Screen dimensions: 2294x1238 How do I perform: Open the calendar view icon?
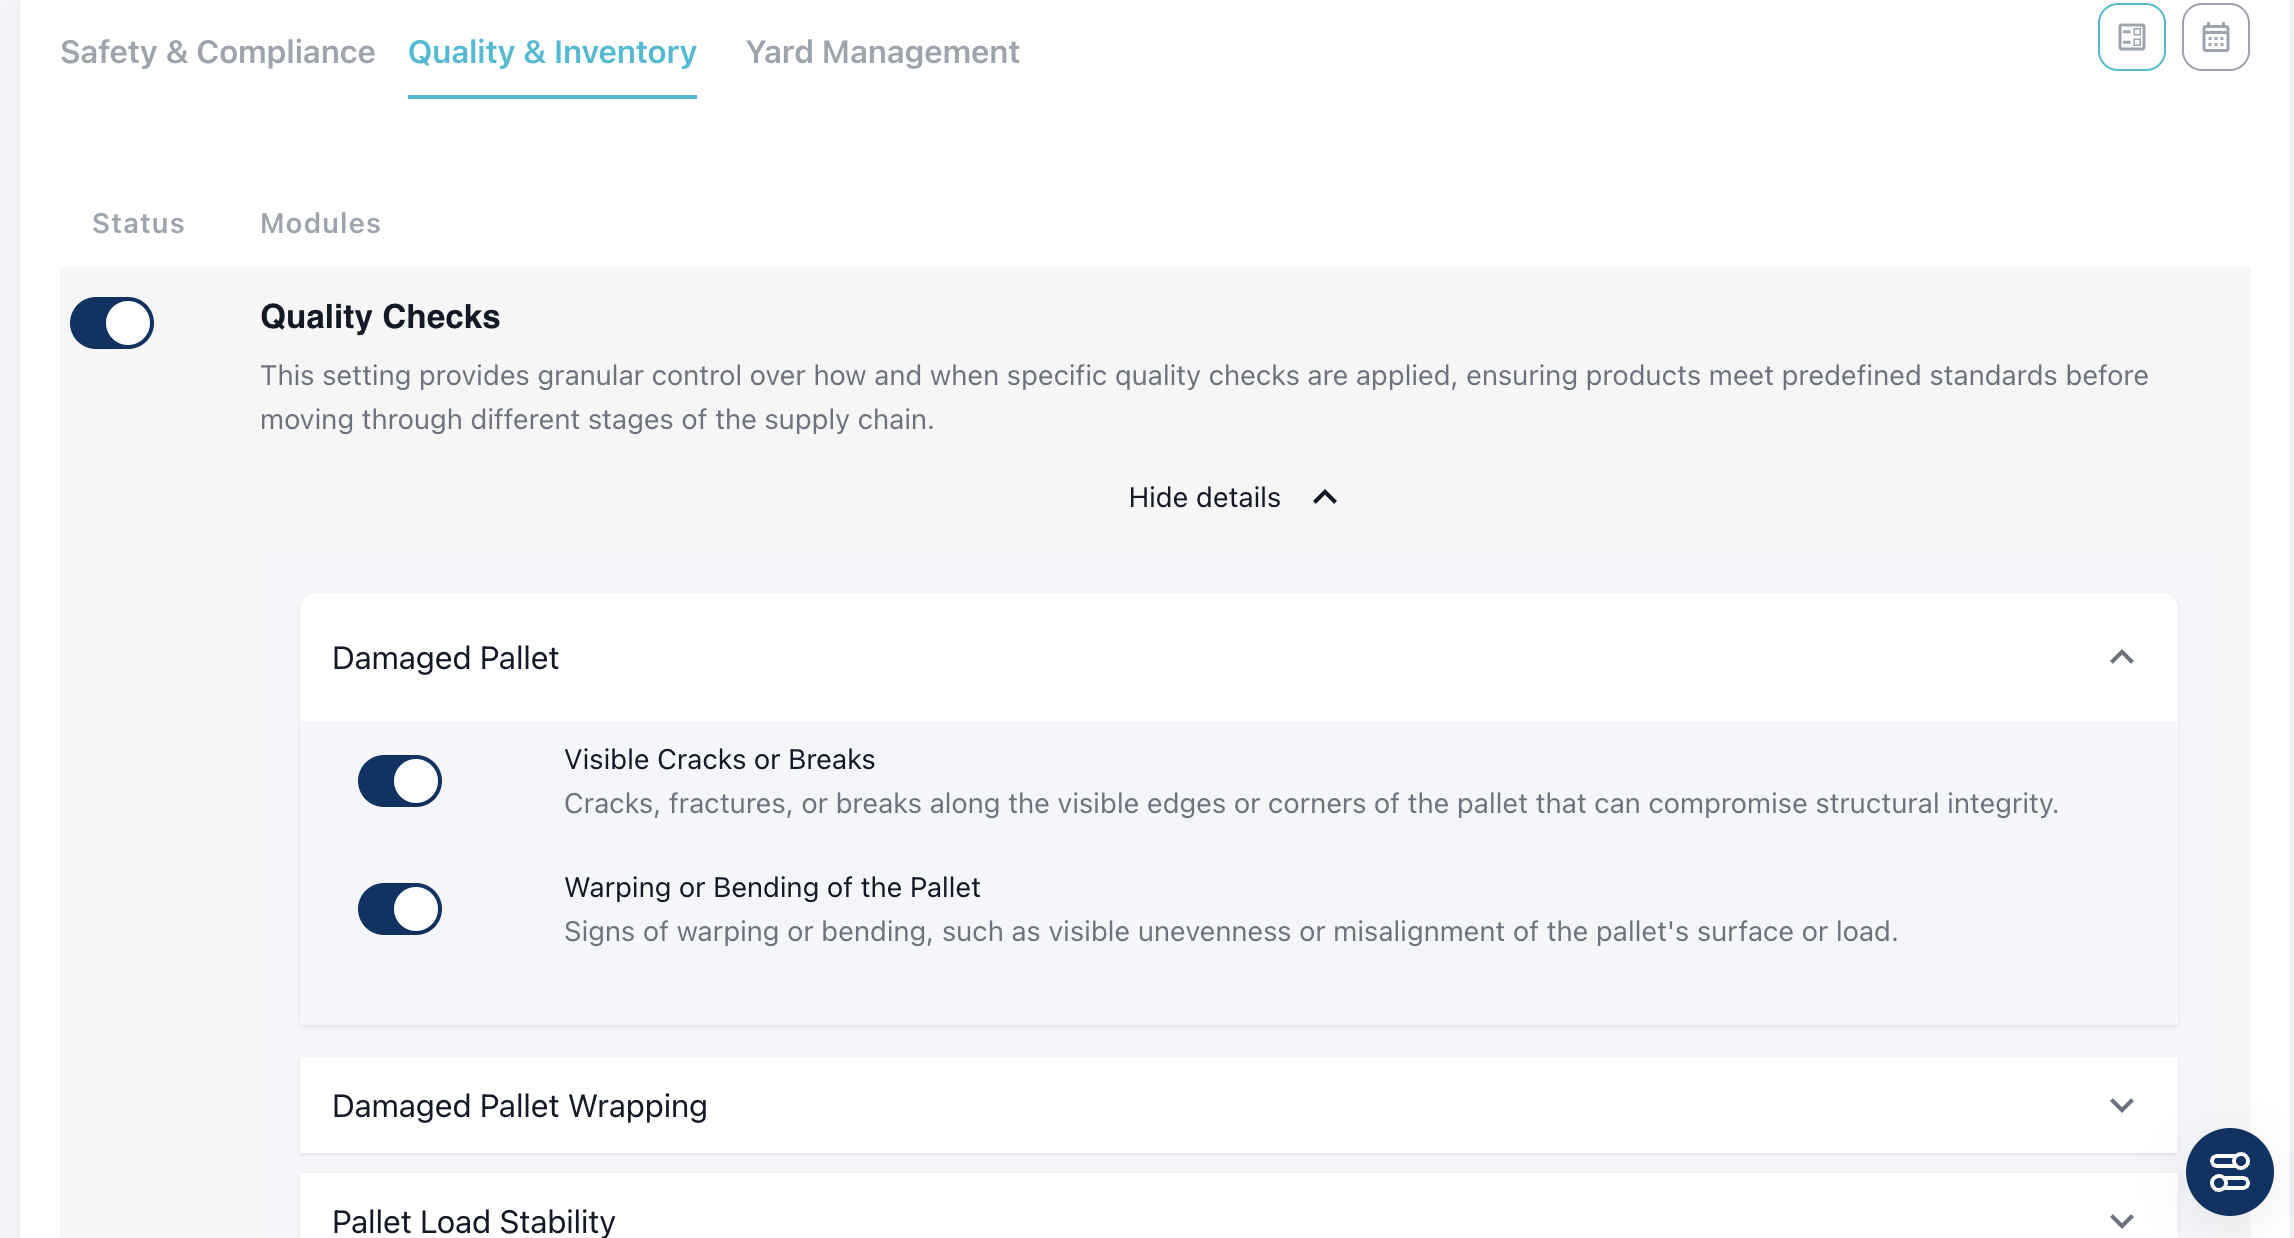click(x=2215, y=38)
